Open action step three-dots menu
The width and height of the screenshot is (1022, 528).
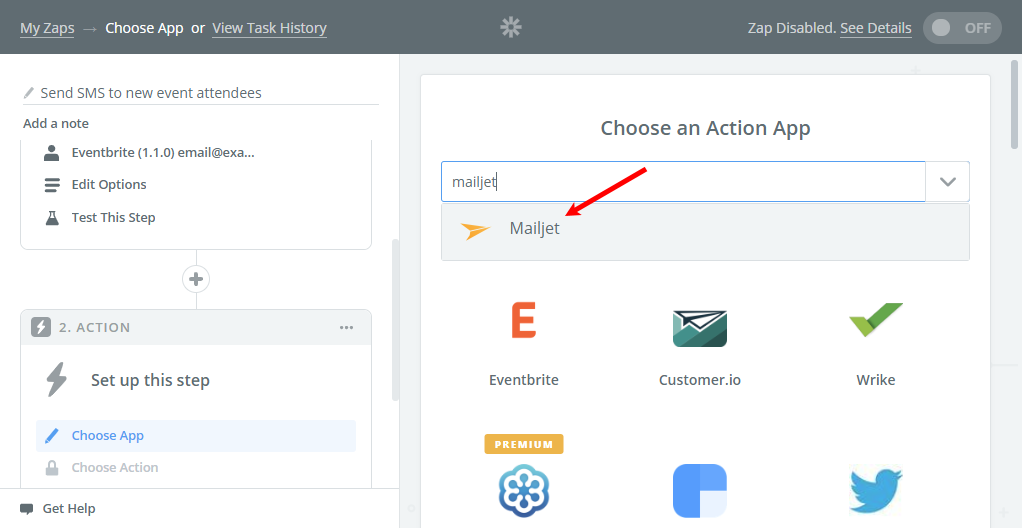click(x=347, y=327)
